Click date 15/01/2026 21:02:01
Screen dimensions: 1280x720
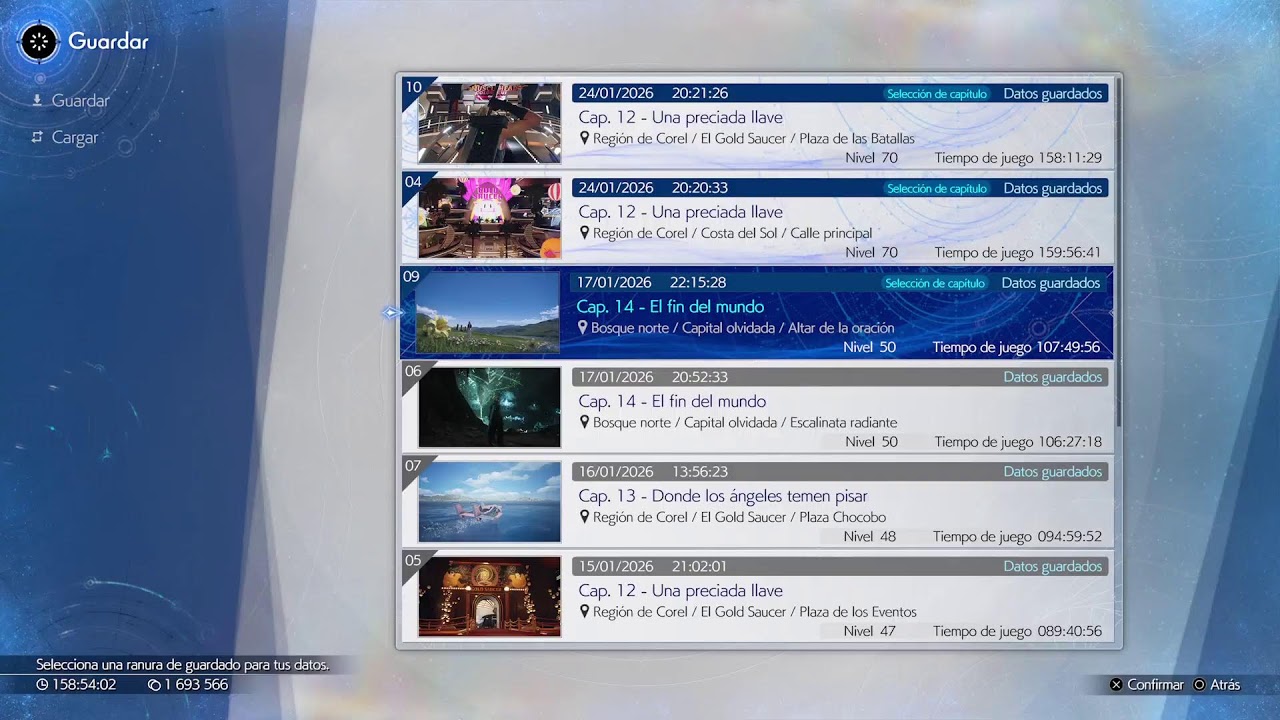point(653,567)
